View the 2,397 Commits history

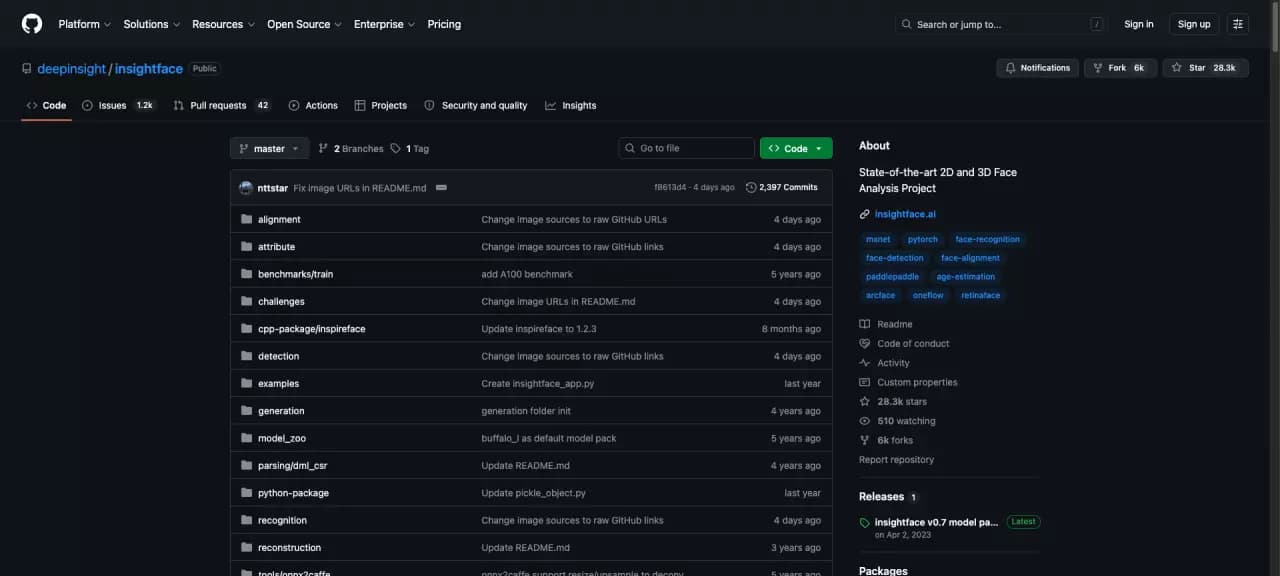tap(782, 187)
